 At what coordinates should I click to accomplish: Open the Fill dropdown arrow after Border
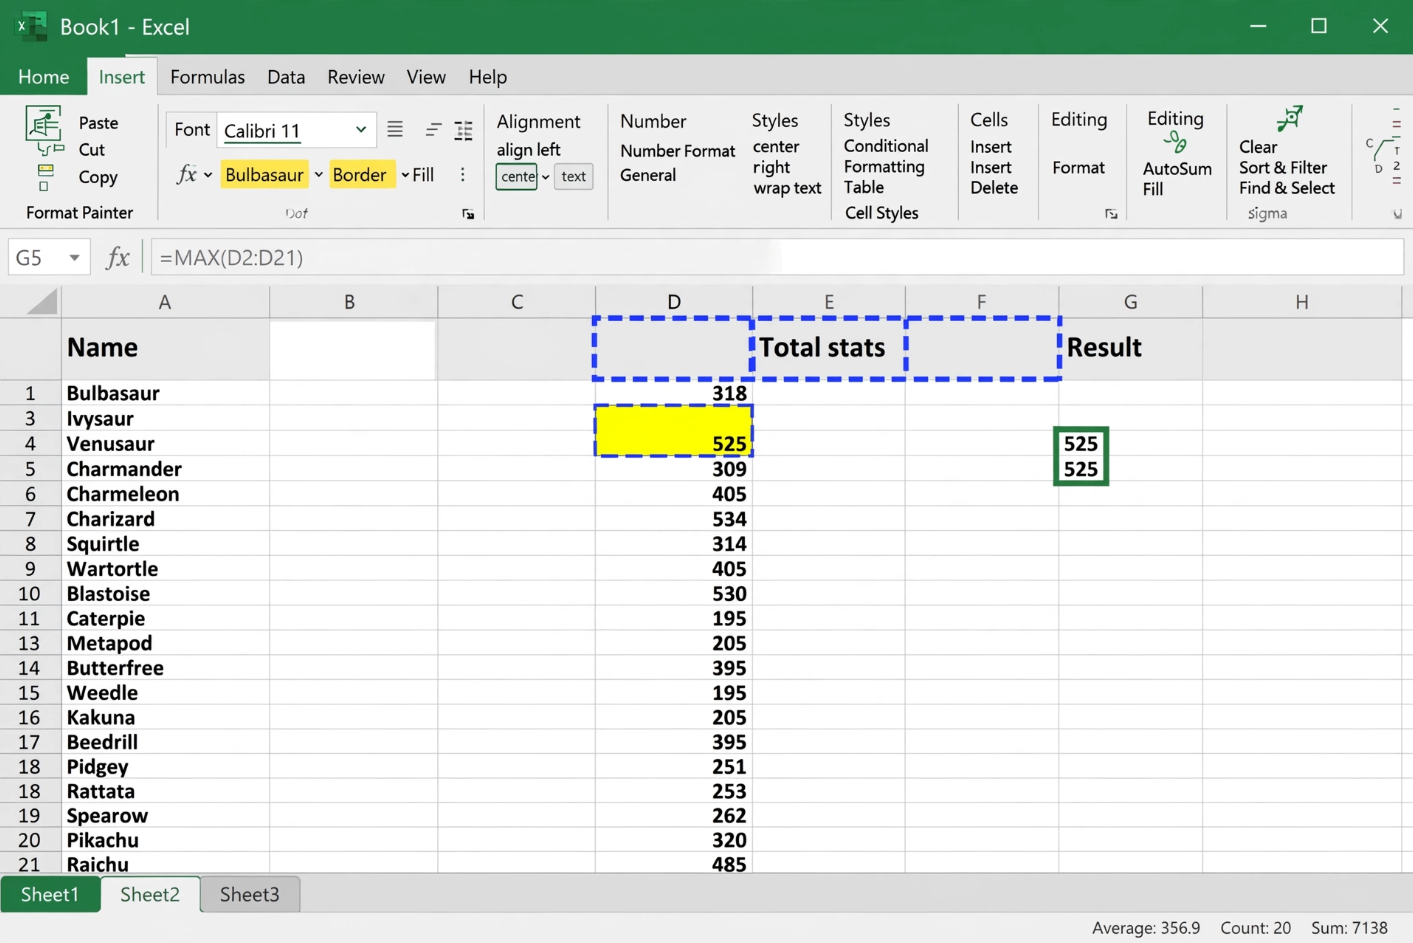405,175
